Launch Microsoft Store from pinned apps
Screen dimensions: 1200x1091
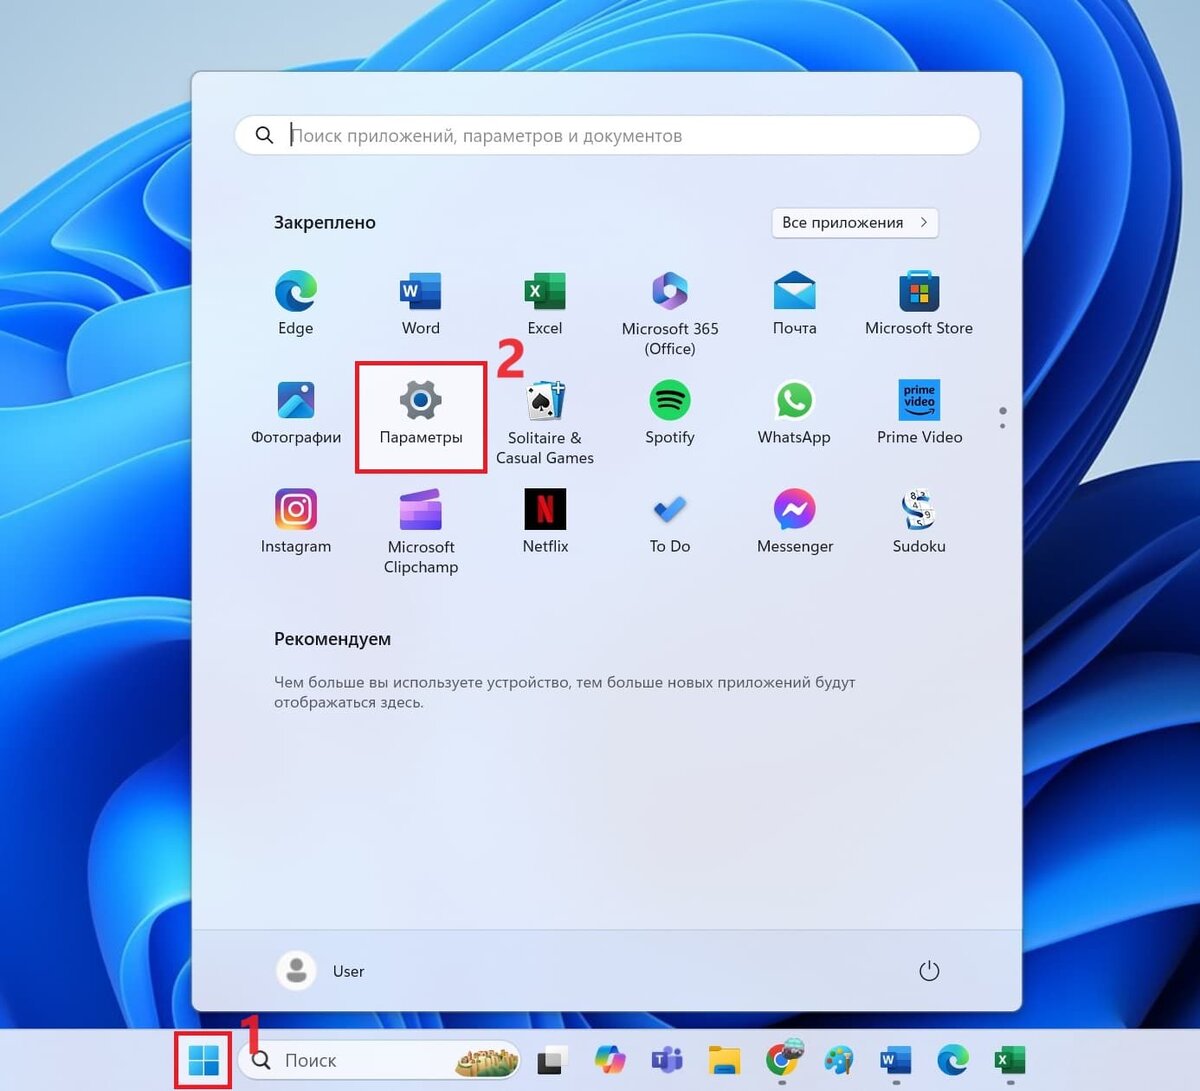pos(919,304)
